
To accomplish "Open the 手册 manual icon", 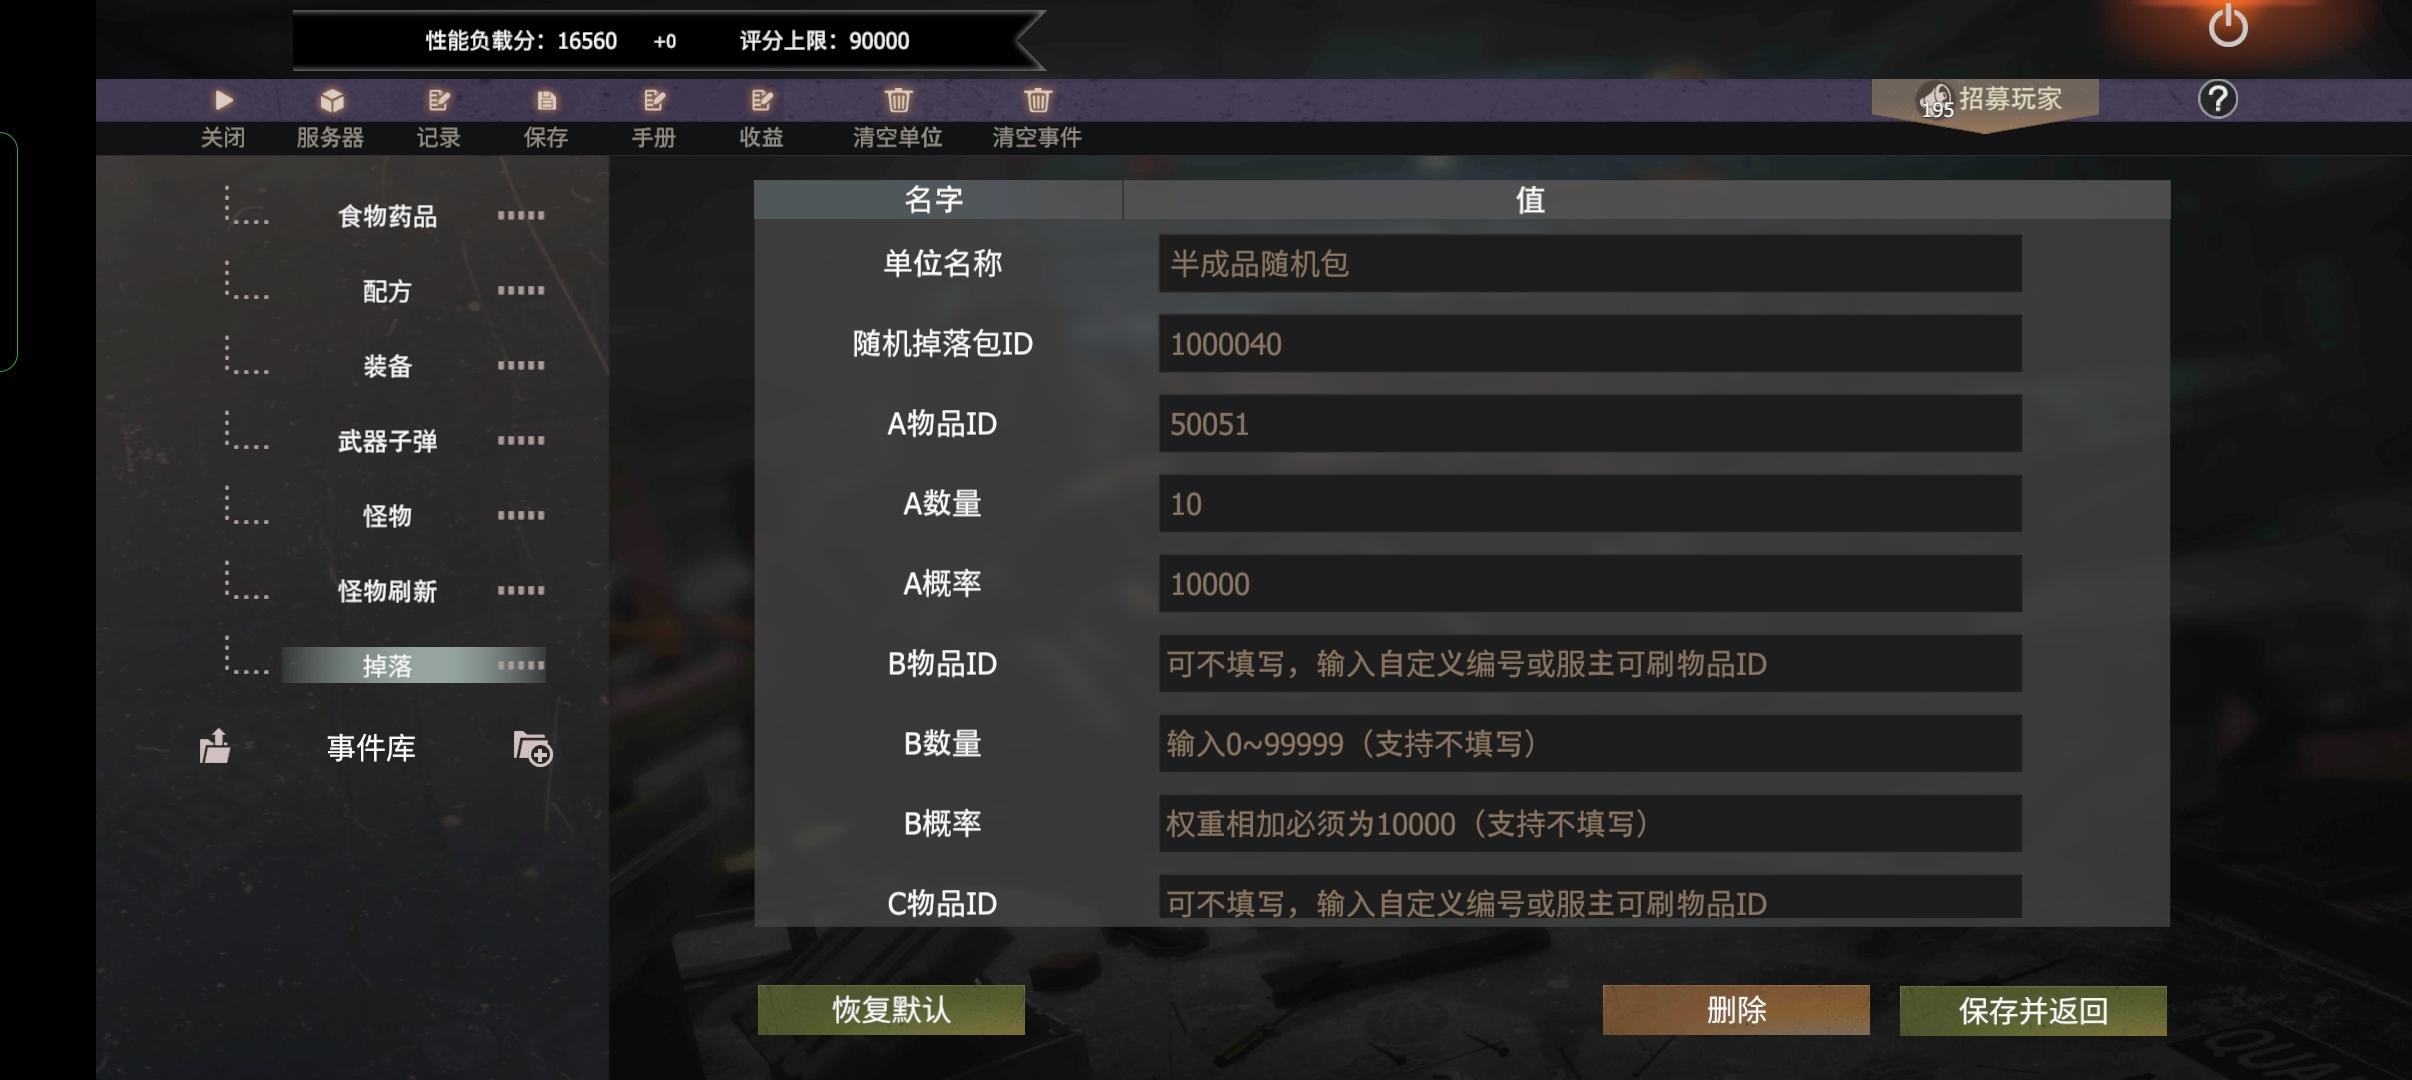I will 654,100.
